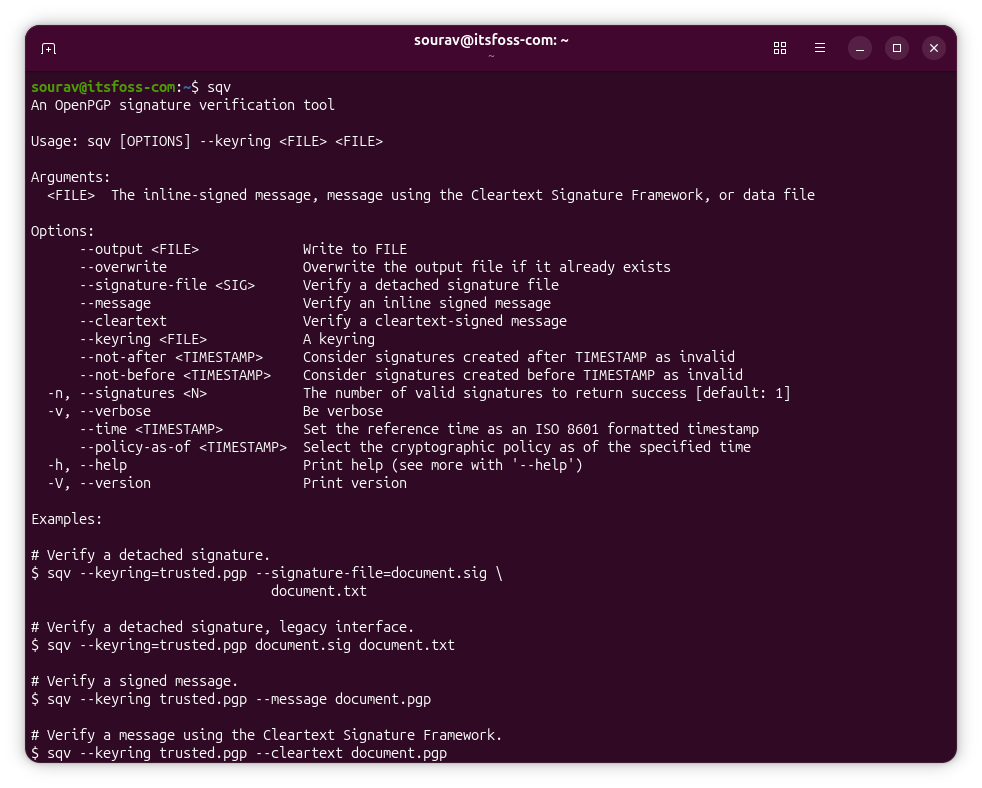Click the --signature-file <SIG> option

pyautogui.click(x=167, y=285)
